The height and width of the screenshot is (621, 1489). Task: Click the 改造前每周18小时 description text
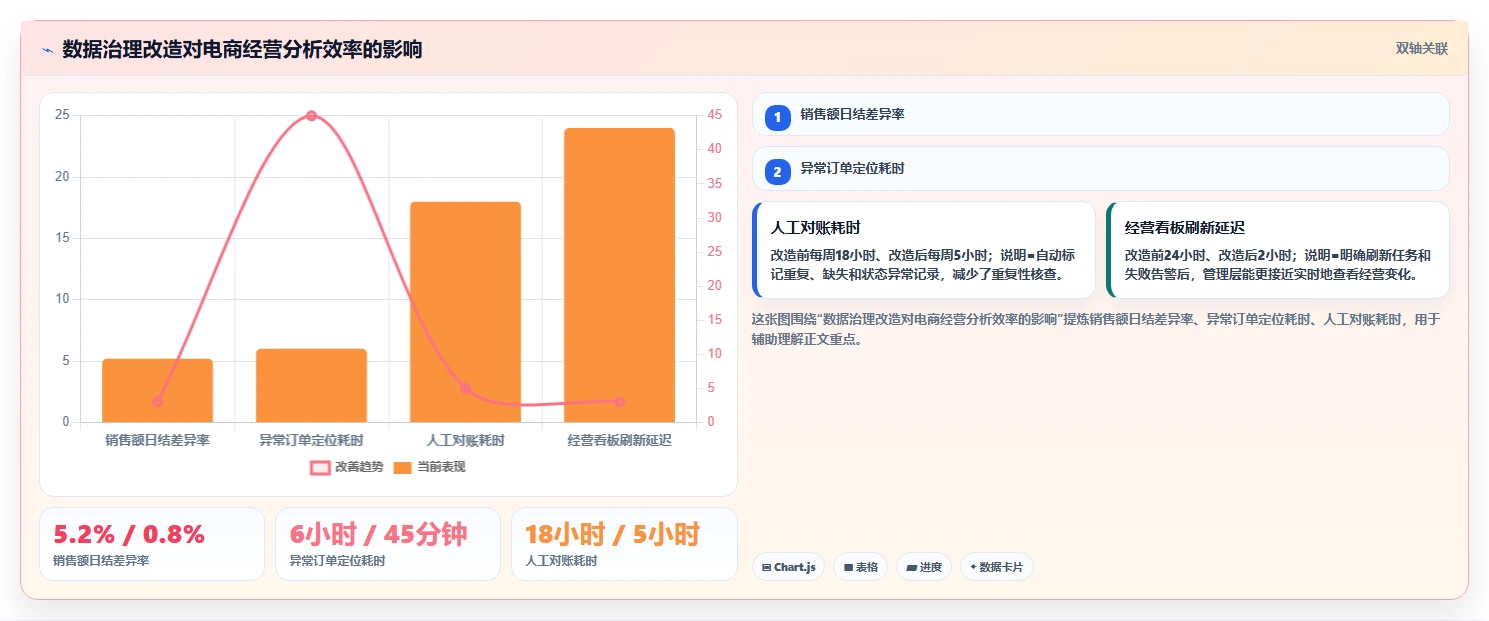tap(923, 264)
